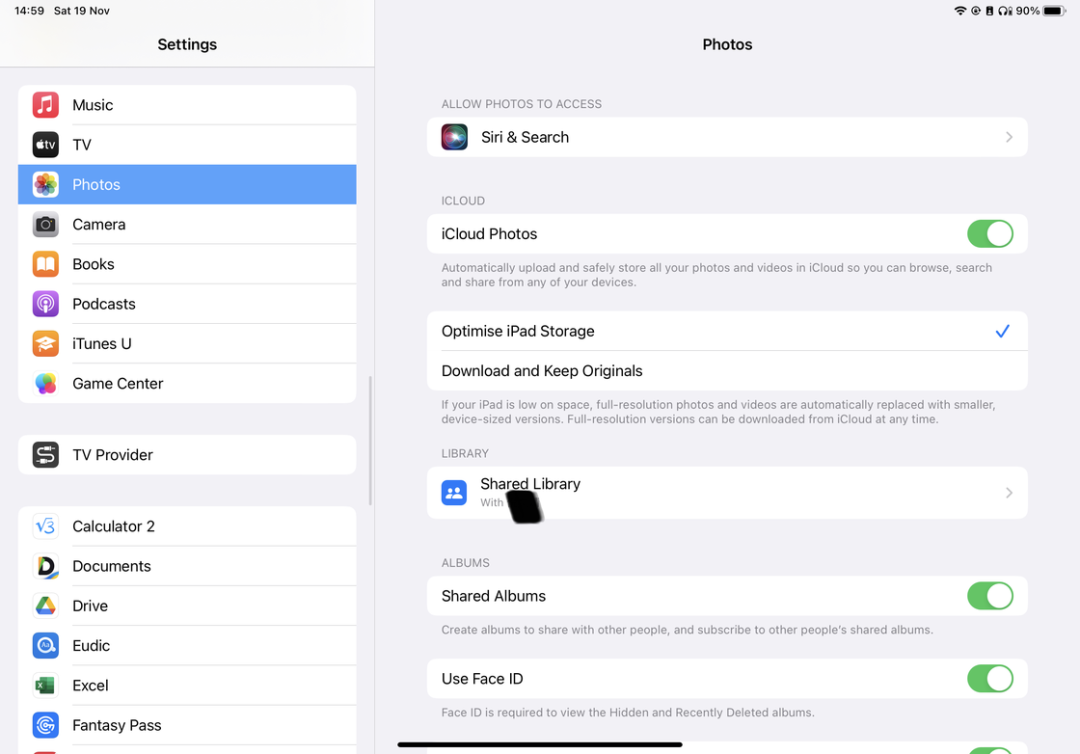
Task: Tap the Documents app icon
Action: [x=45, y=566]
